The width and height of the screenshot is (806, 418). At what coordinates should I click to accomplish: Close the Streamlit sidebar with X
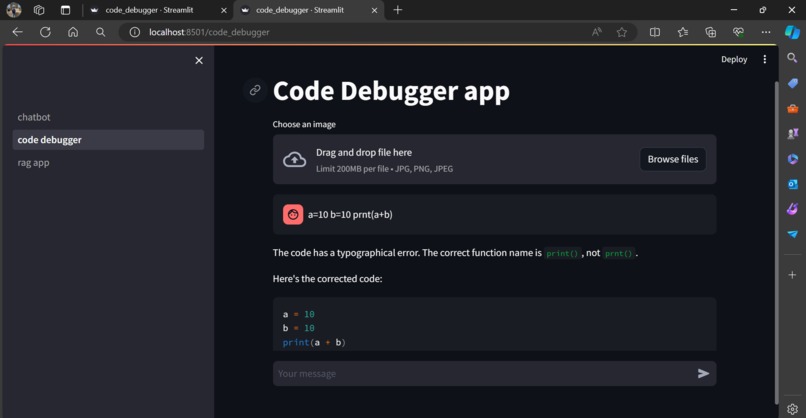(199, 61)
